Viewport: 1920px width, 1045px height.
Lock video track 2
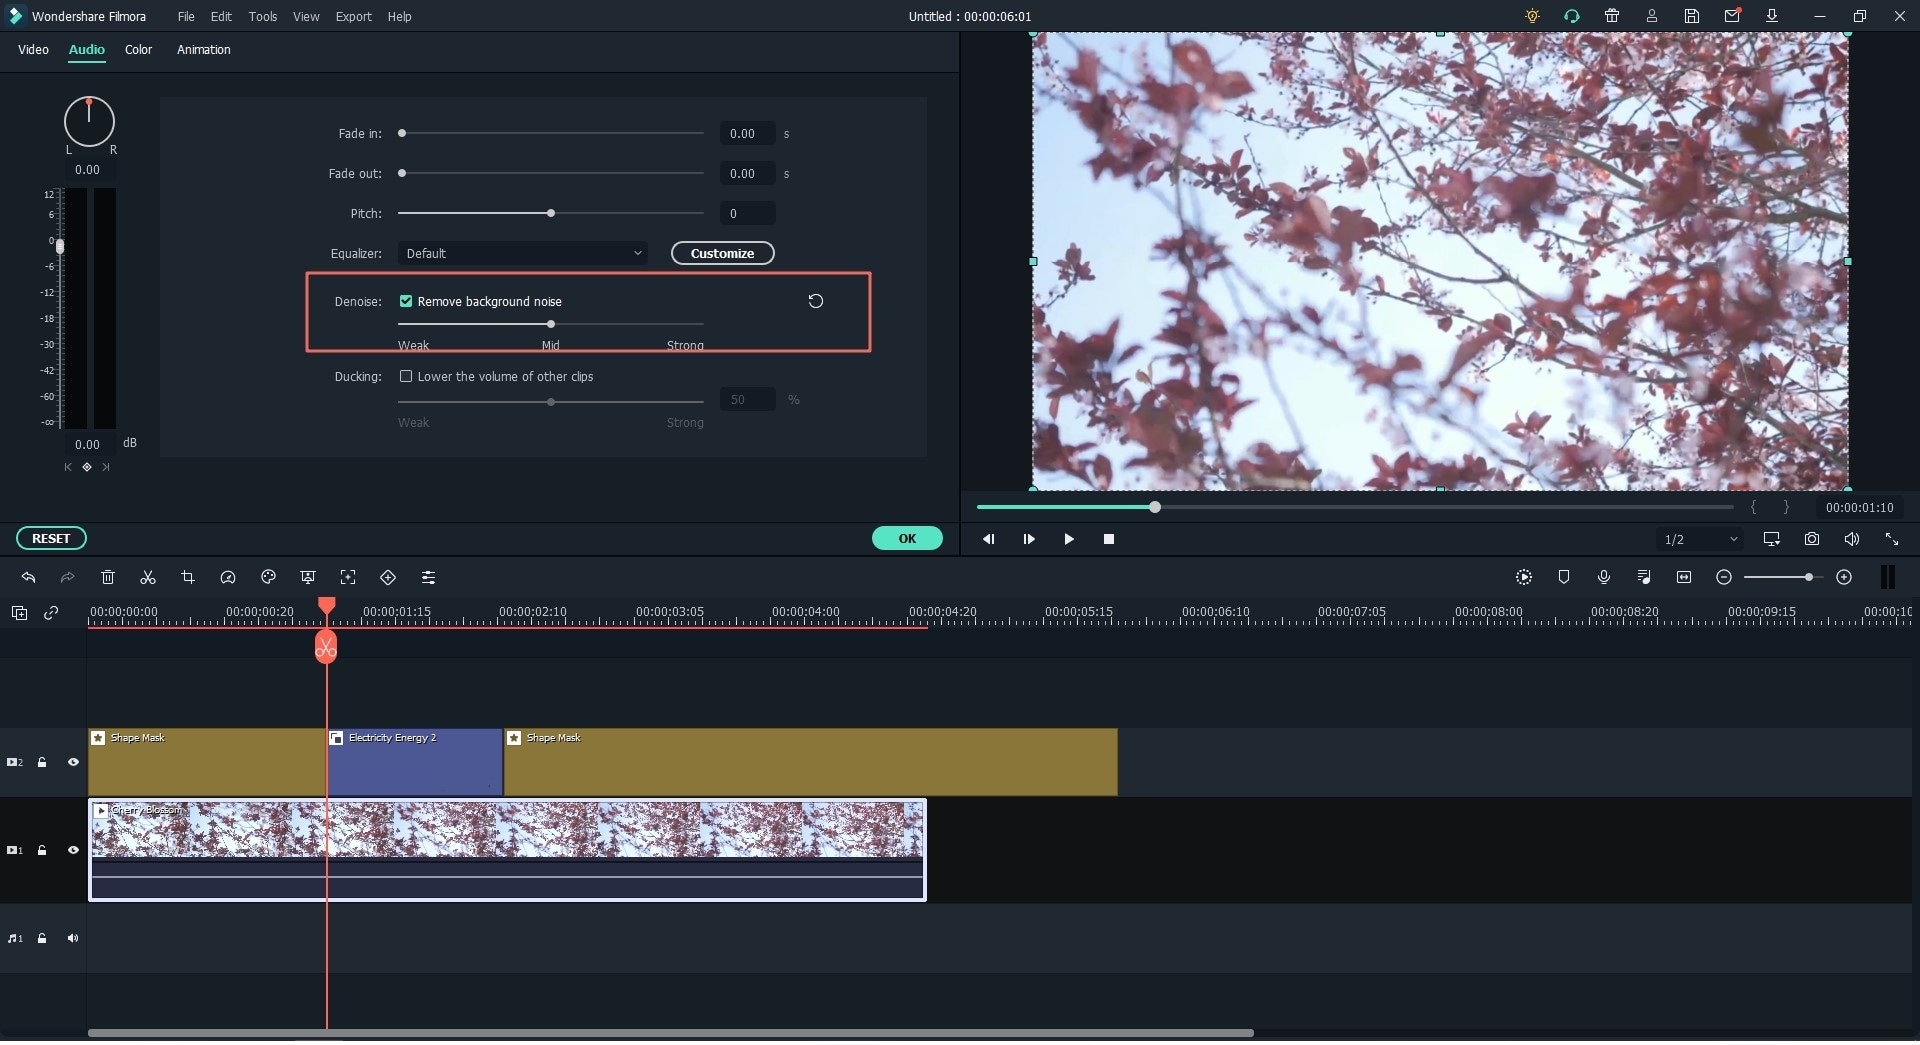coord(42,764)
